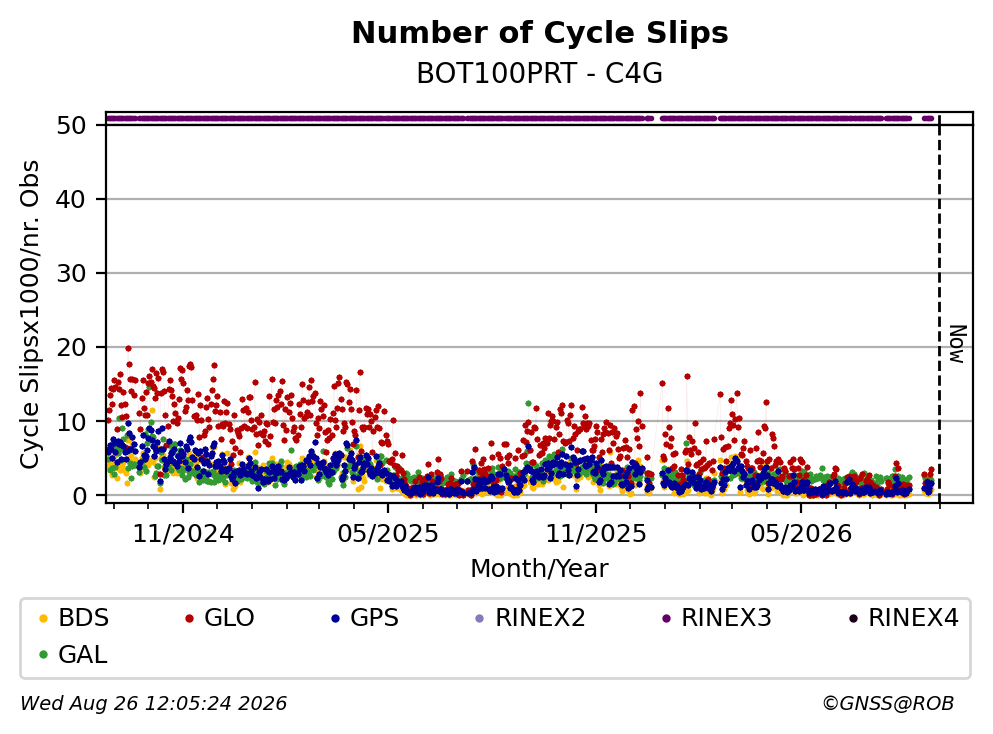Click the 05/2026 x-axis tick label
993x734 pixels.
click(801, 534)
